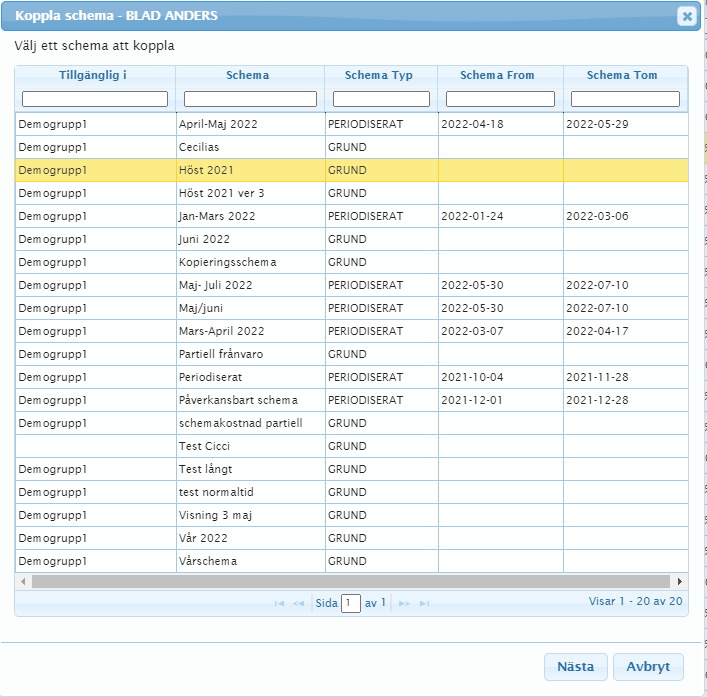Viewport: 707px width, 697px height.
Task: Go to last page of results
Action: click(424, 603)
